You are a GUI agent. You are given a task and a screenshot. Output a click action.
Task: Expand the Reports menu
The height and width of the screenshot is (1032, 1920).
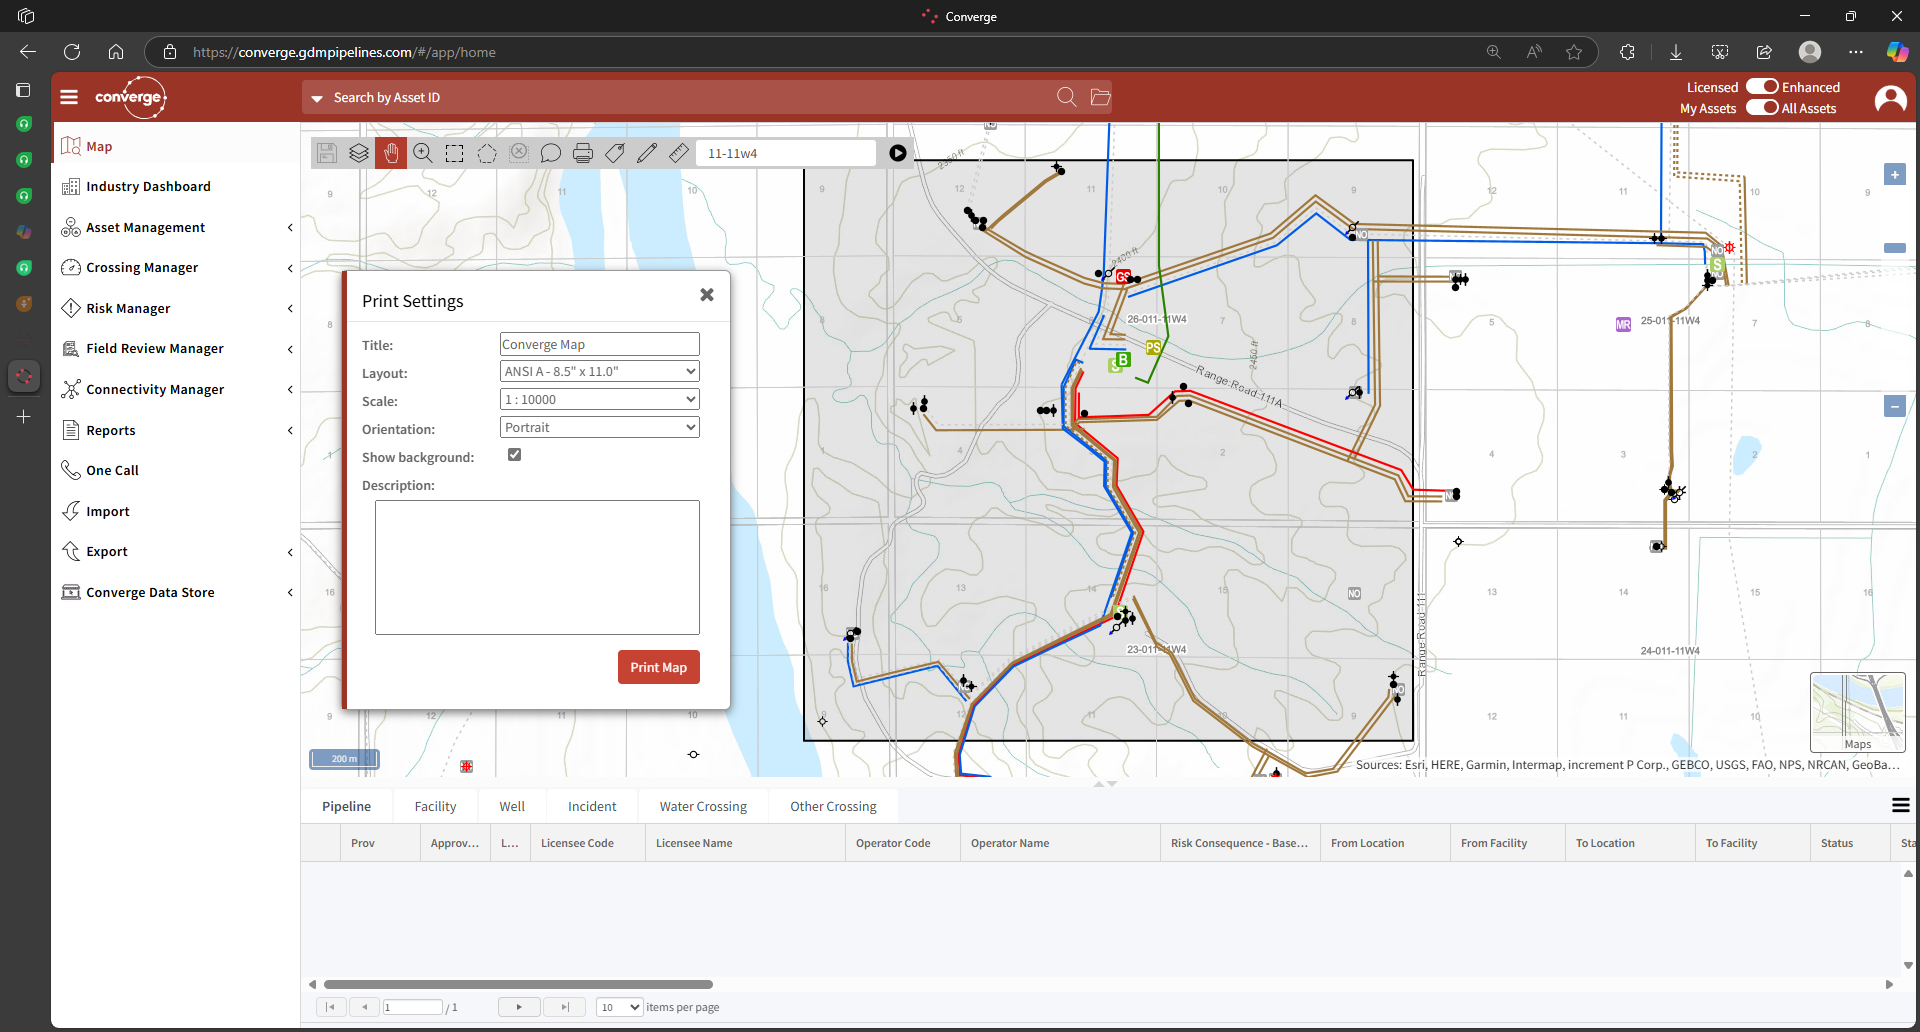(x=176, y=430)
